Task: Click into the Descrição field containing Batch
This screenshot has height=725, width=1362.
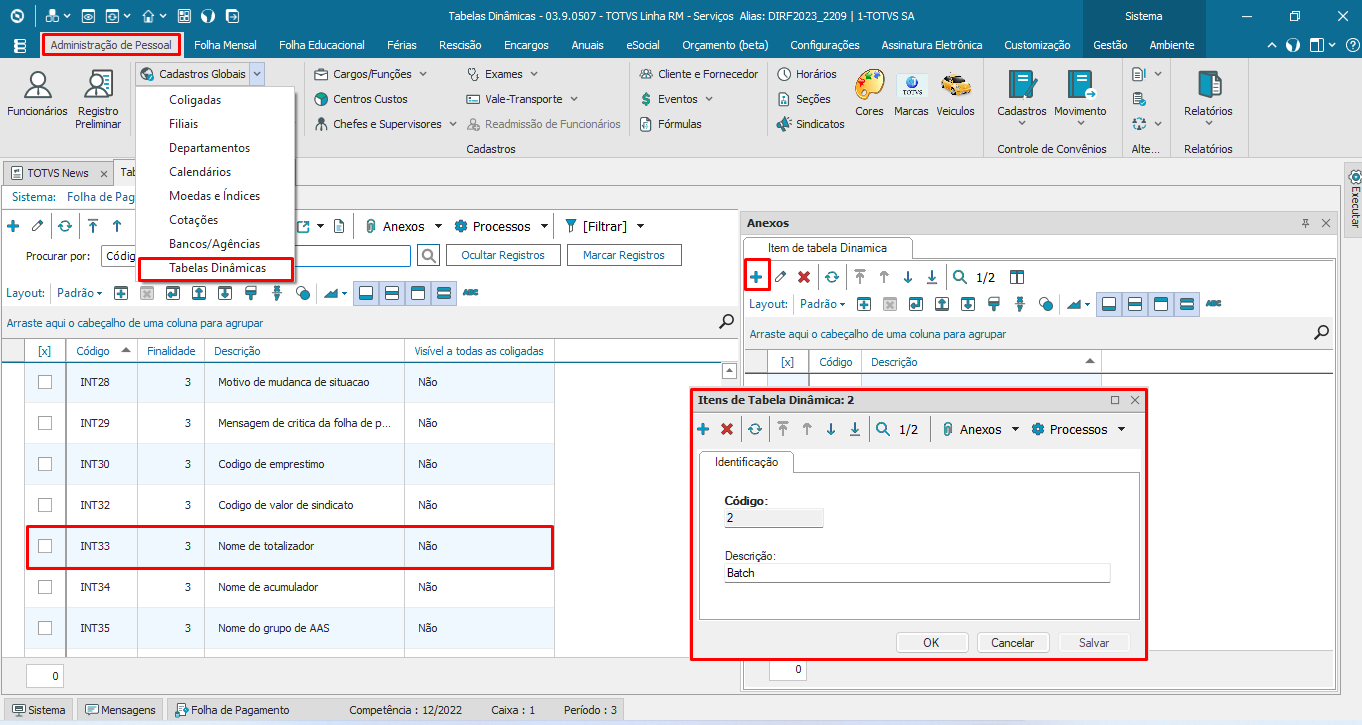Action: pos(917,573)
